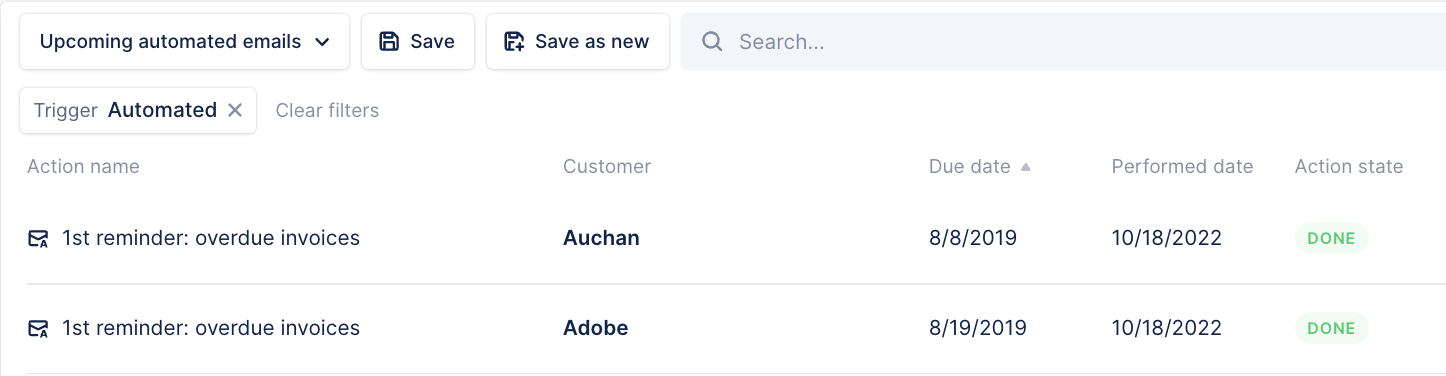This screenshot has height=376, width=1446.
Task: Sort by the Customer column header
Action: pos(607,166)
